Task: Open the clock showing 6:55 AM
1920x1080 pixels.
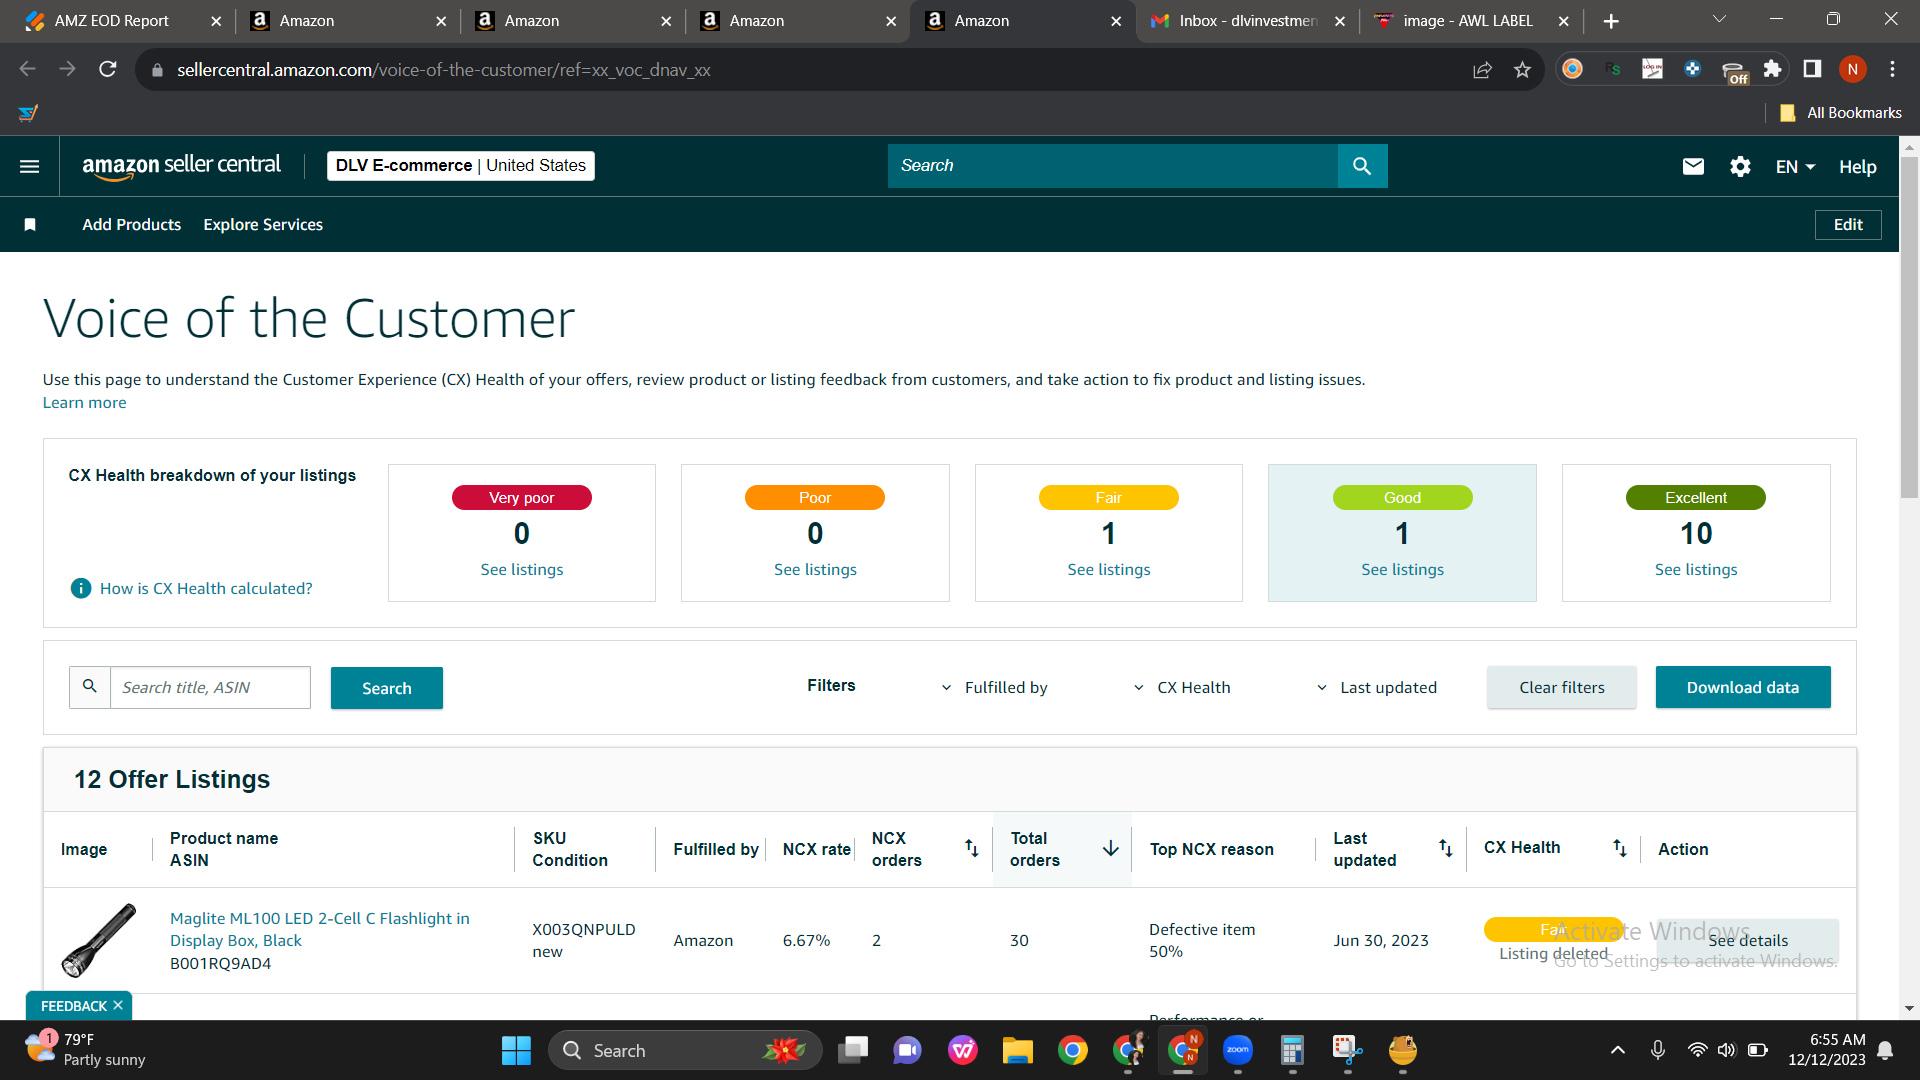Action: click(x=1827, y=1050)
